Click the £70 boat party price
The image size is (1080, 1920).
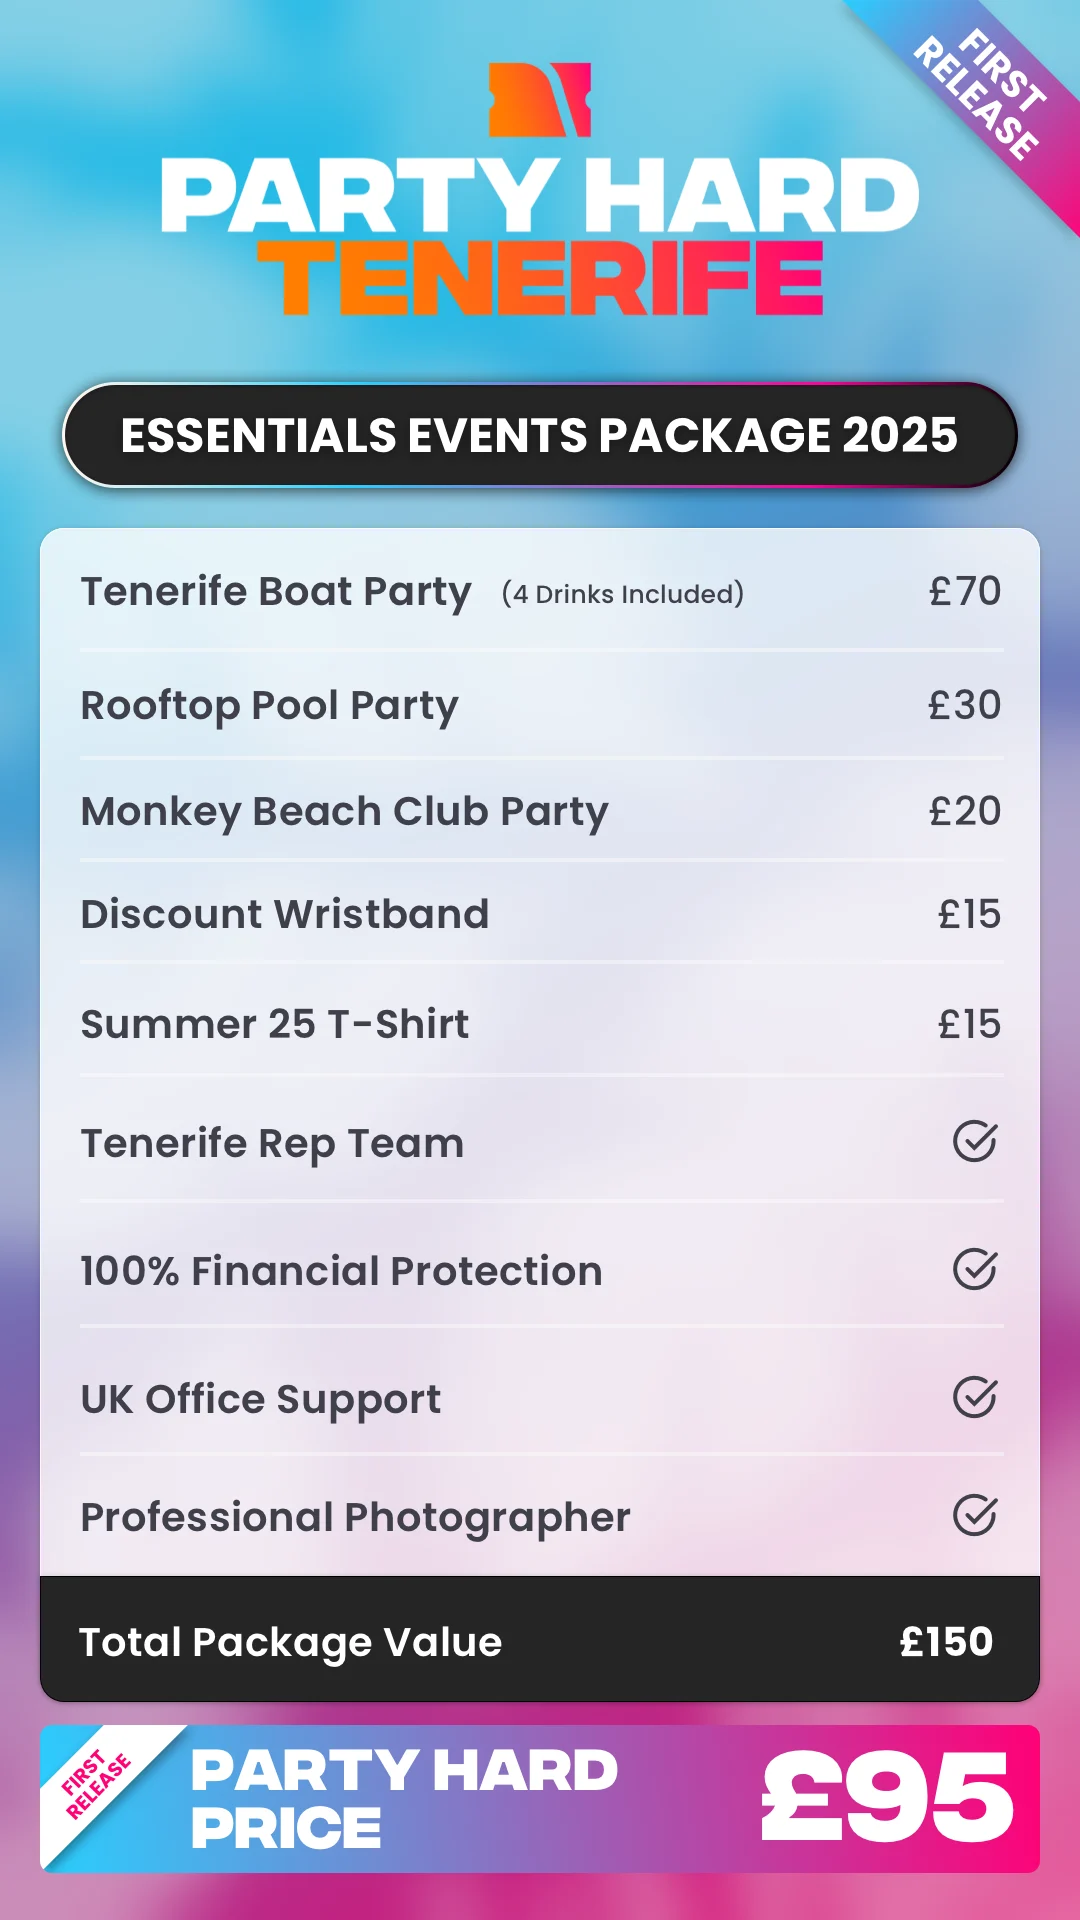tap(964, 592)
